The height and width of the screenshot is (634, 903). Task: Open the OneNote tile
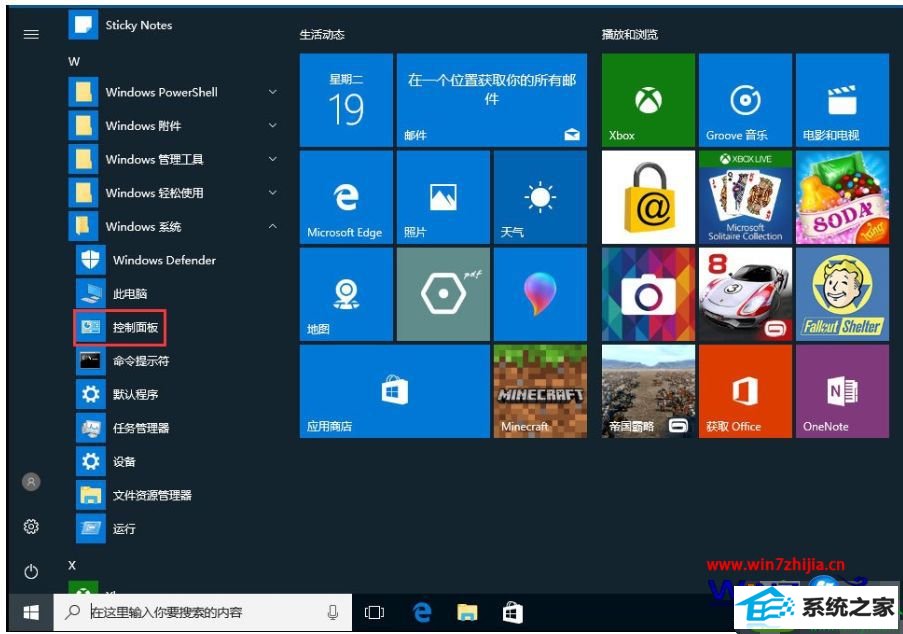click(843, 392)
